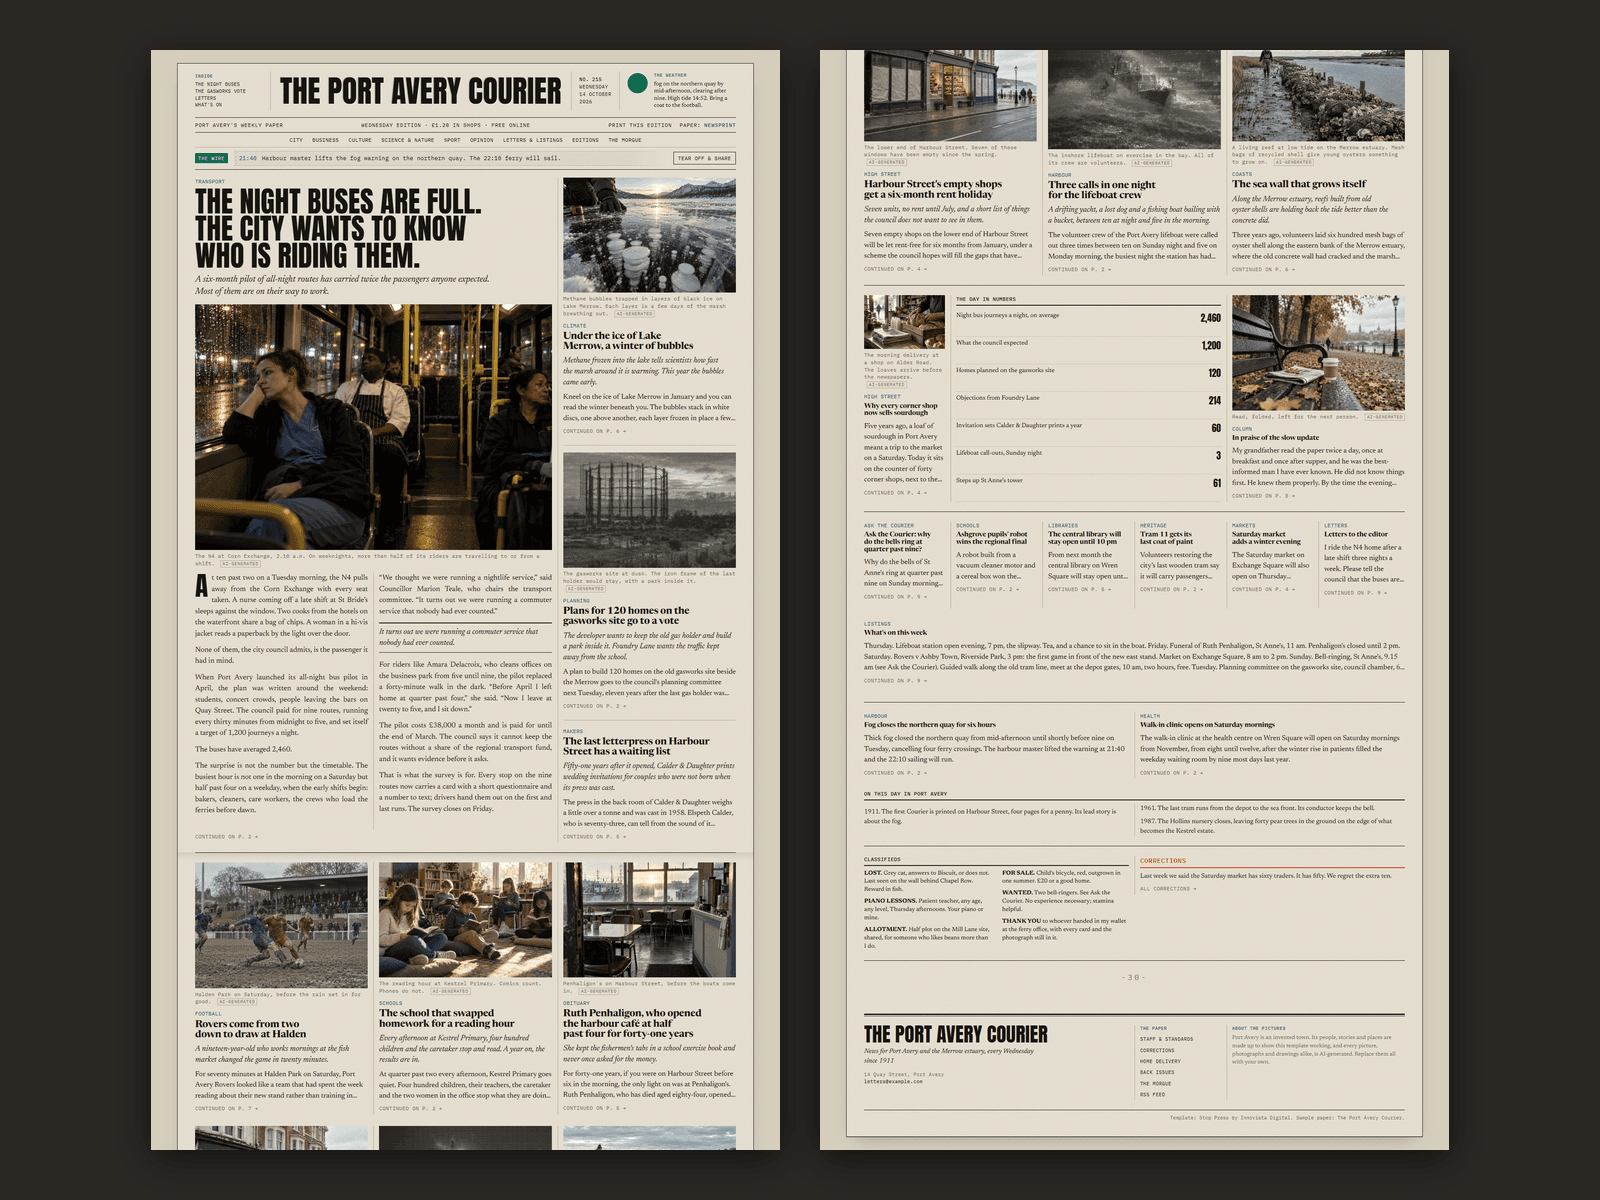
Task: Open the frozen lake bubbles photo
Action: coord(649,235)
